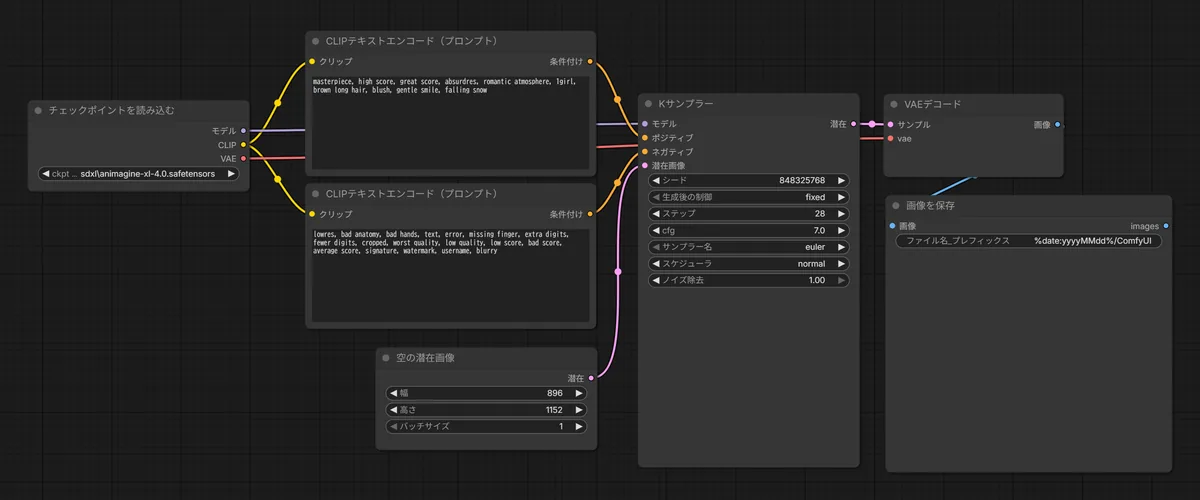Collapse the 空の潜在画像 node via its title dot
The image size is (1200, 500).
pyautogui.click(x=387, y=357)
